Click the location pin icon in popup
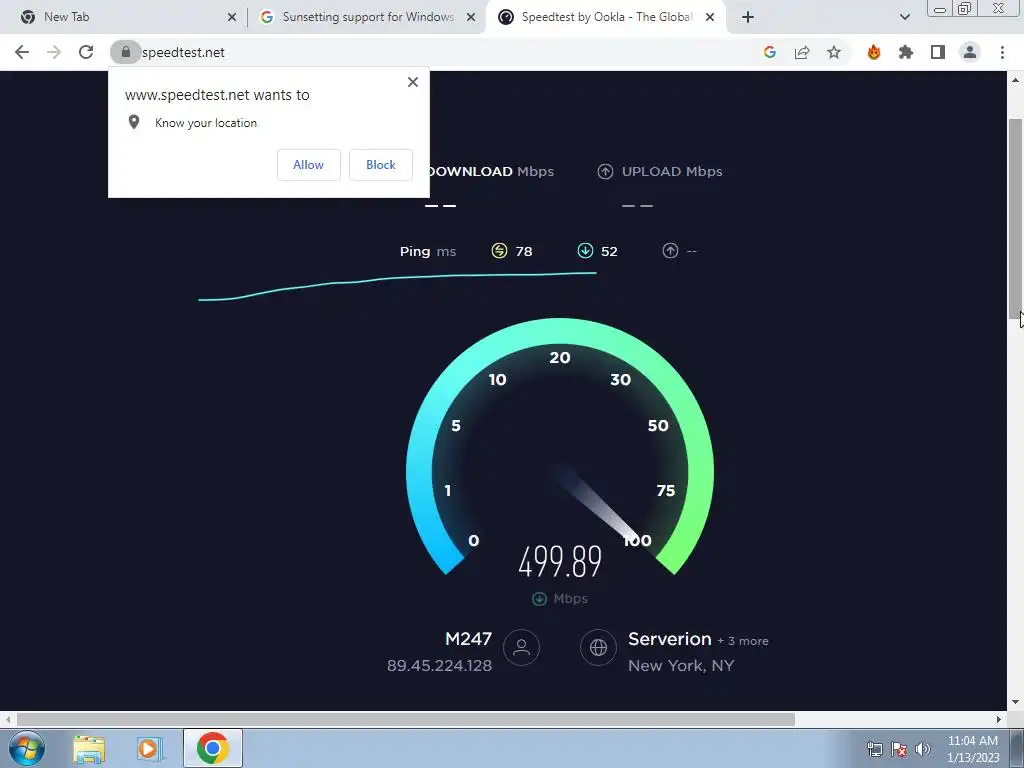Image resolution: width=1024 pixels, height=768 pixels. 134,122
